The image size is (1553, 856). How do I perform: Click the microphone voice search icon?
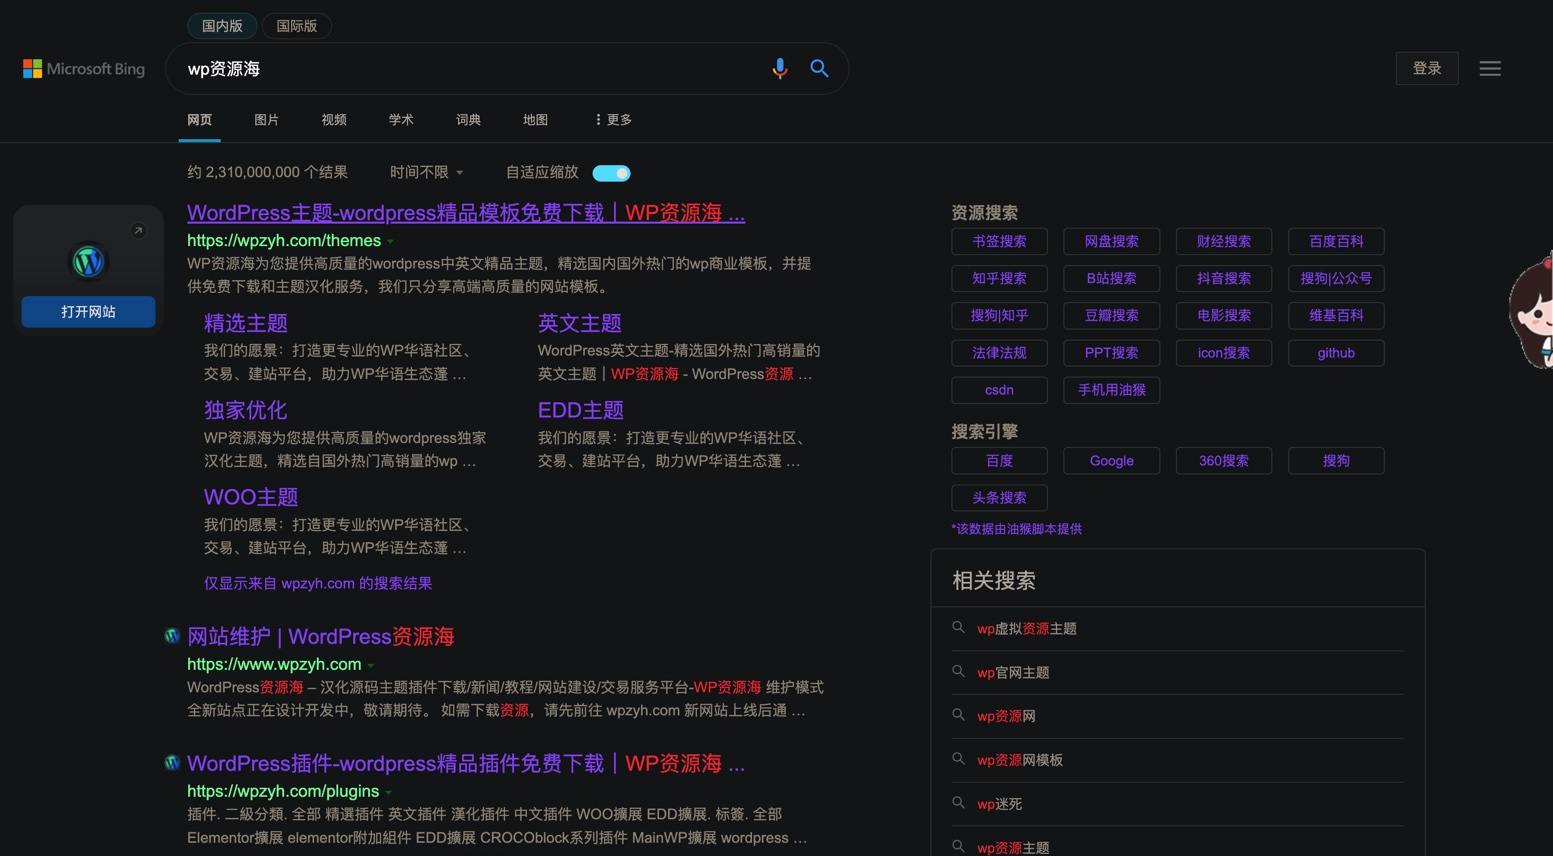point(780,68)
